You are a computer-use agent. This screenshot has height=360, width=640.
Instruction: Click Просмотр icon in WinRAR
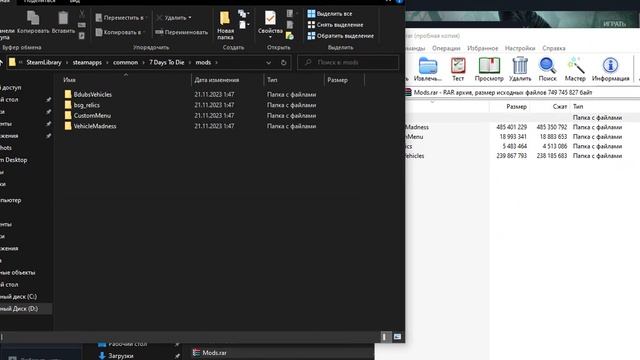coord(489,69)
